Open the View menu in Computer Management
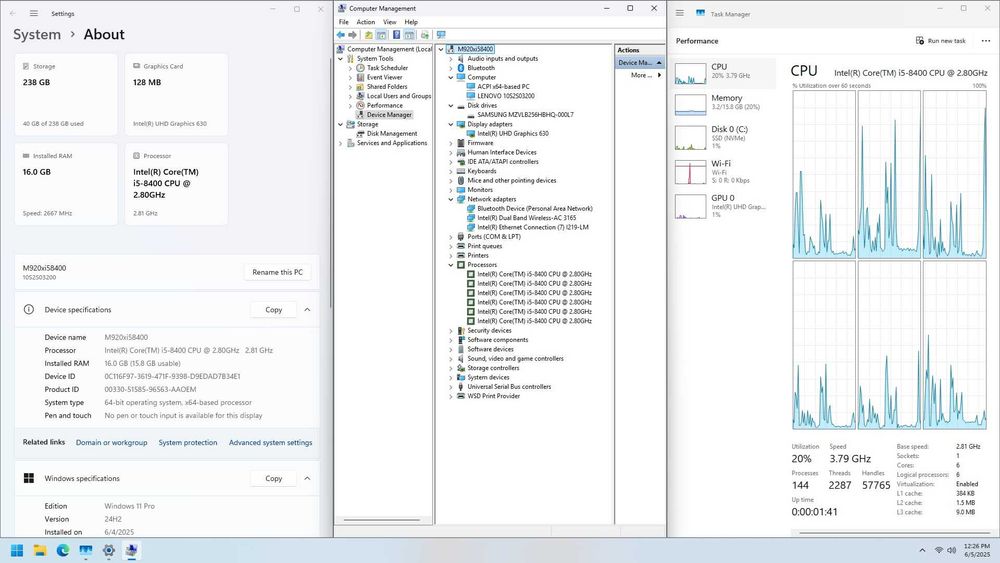Image resolution: width=1000 pixels, height=563 pixels. tap(390, 22)
